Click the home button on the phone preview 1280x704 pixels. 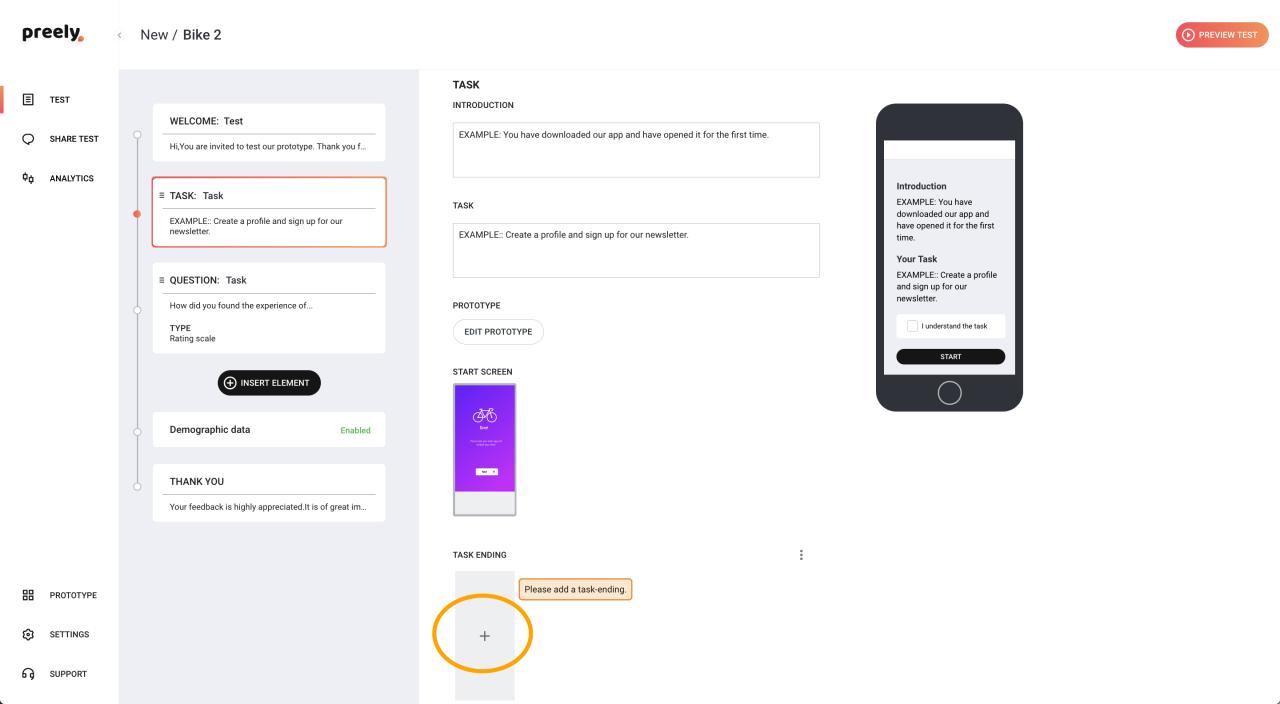tap(949, 393)
